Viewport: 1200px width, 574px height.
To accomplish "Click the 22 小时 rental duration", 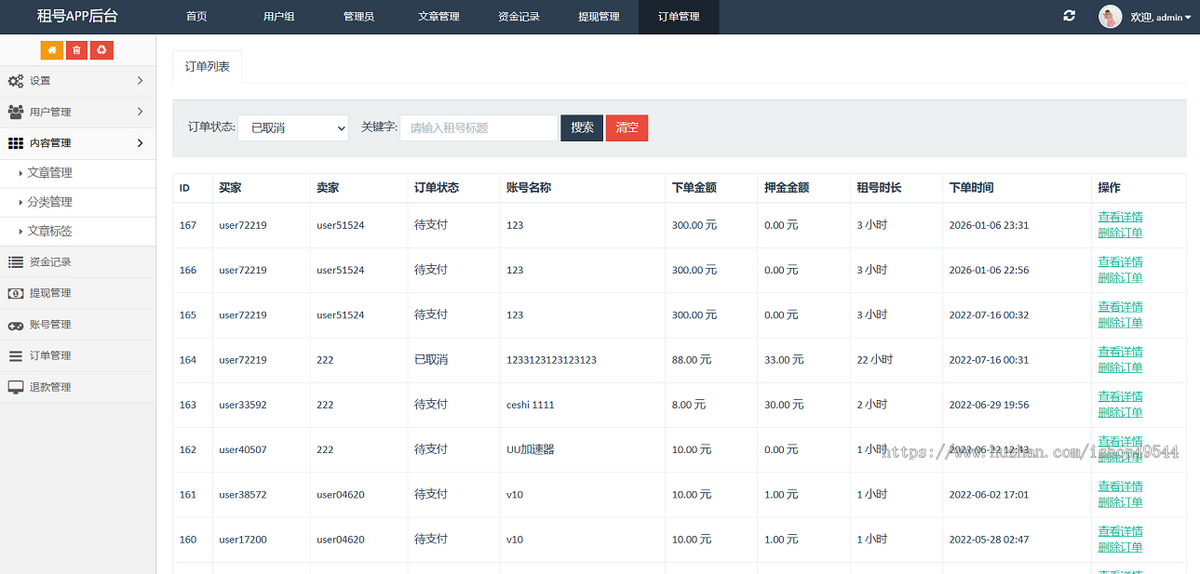I will [x=875, y=360].
